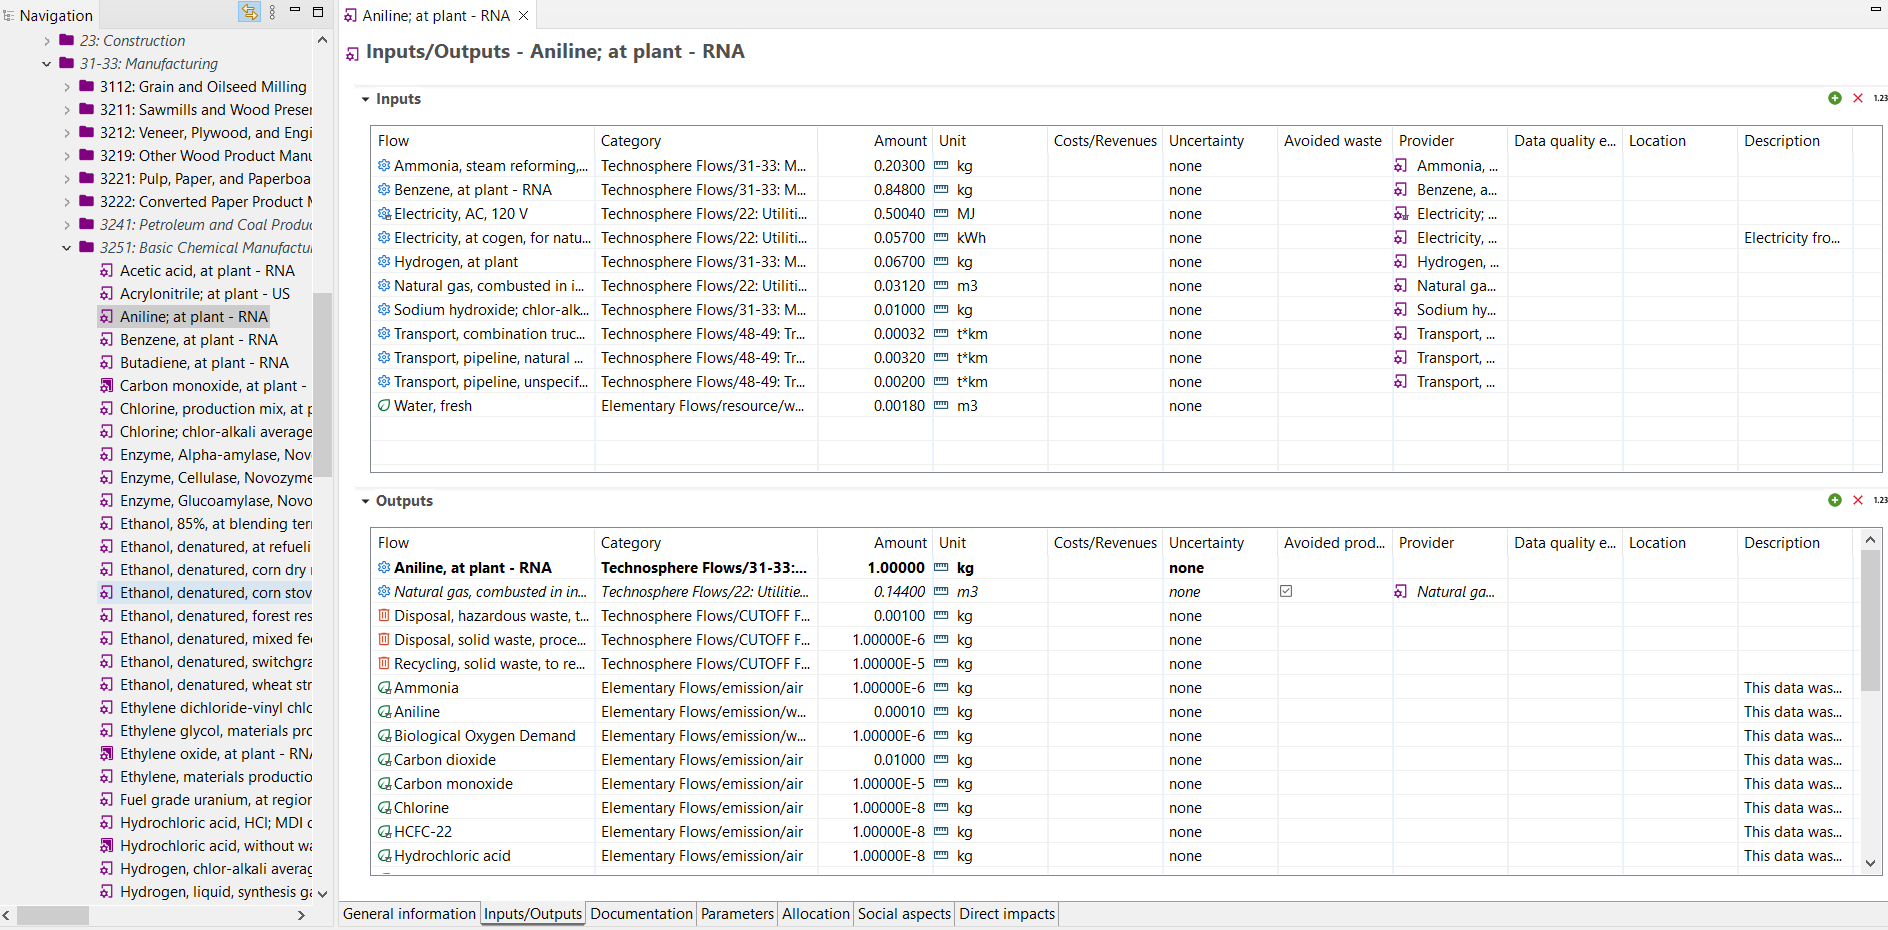The height and width of the screenshot is (930, 1888).
Task: Collapse the Inputs section
Action: (x=365, y=99)
